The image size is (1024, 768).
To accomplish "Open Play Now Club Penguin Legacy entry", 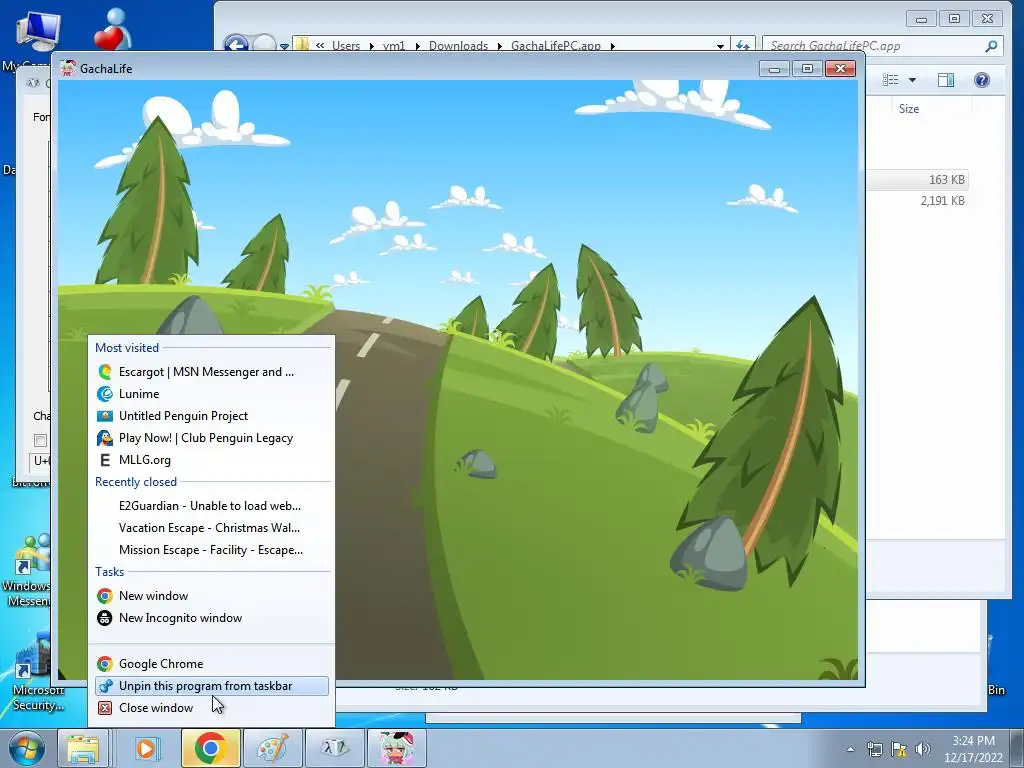I will [x=212, y=438].
